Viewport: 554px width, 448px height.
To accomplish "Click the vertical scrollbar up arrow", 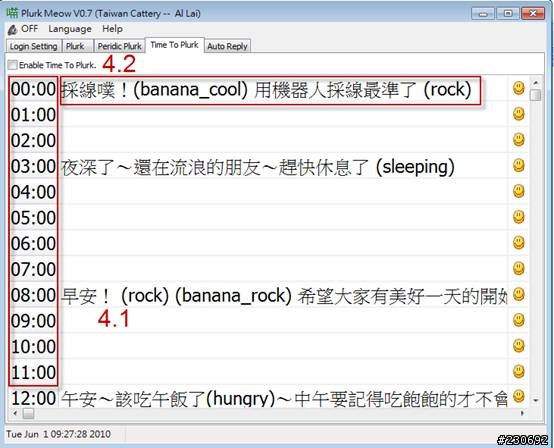I will [x=536, y=83].
